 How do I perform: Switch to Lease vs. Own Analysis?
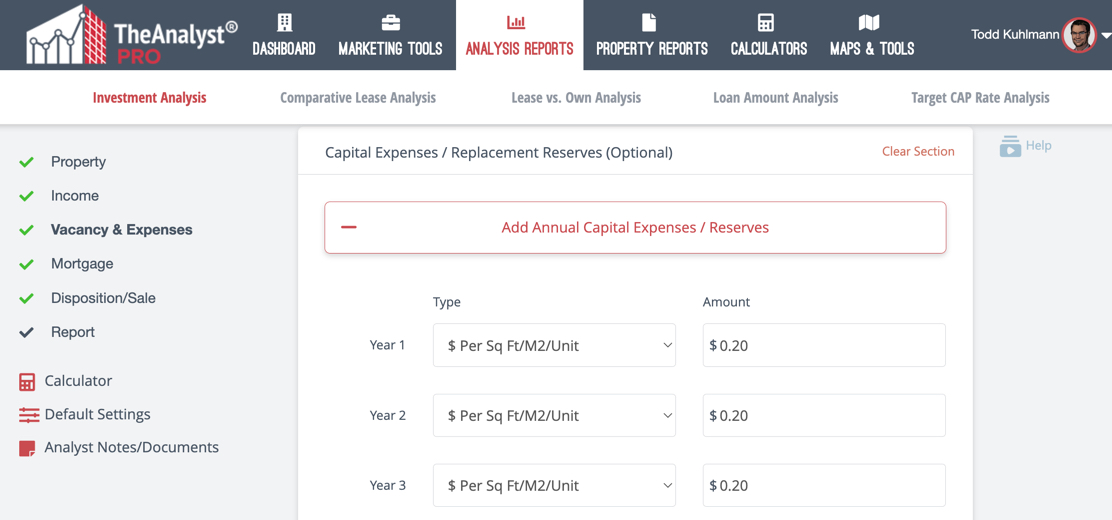pos(576,98)
